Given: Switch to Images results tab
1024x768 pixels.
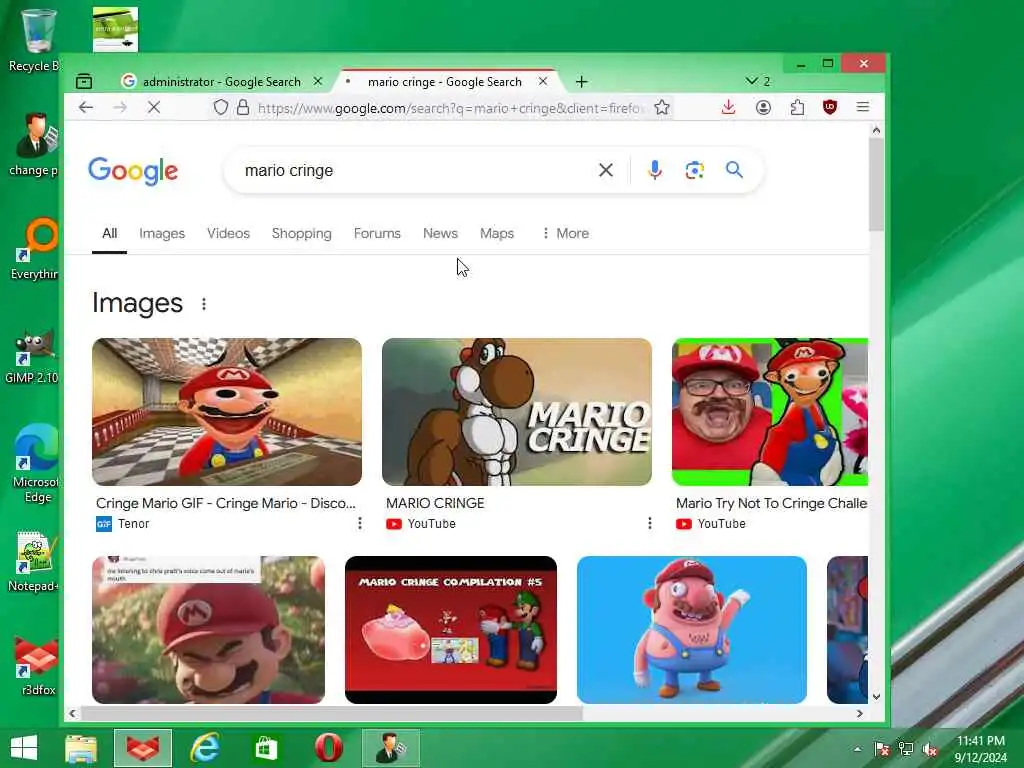Looking at the screenshot, I should pos(162,233).
